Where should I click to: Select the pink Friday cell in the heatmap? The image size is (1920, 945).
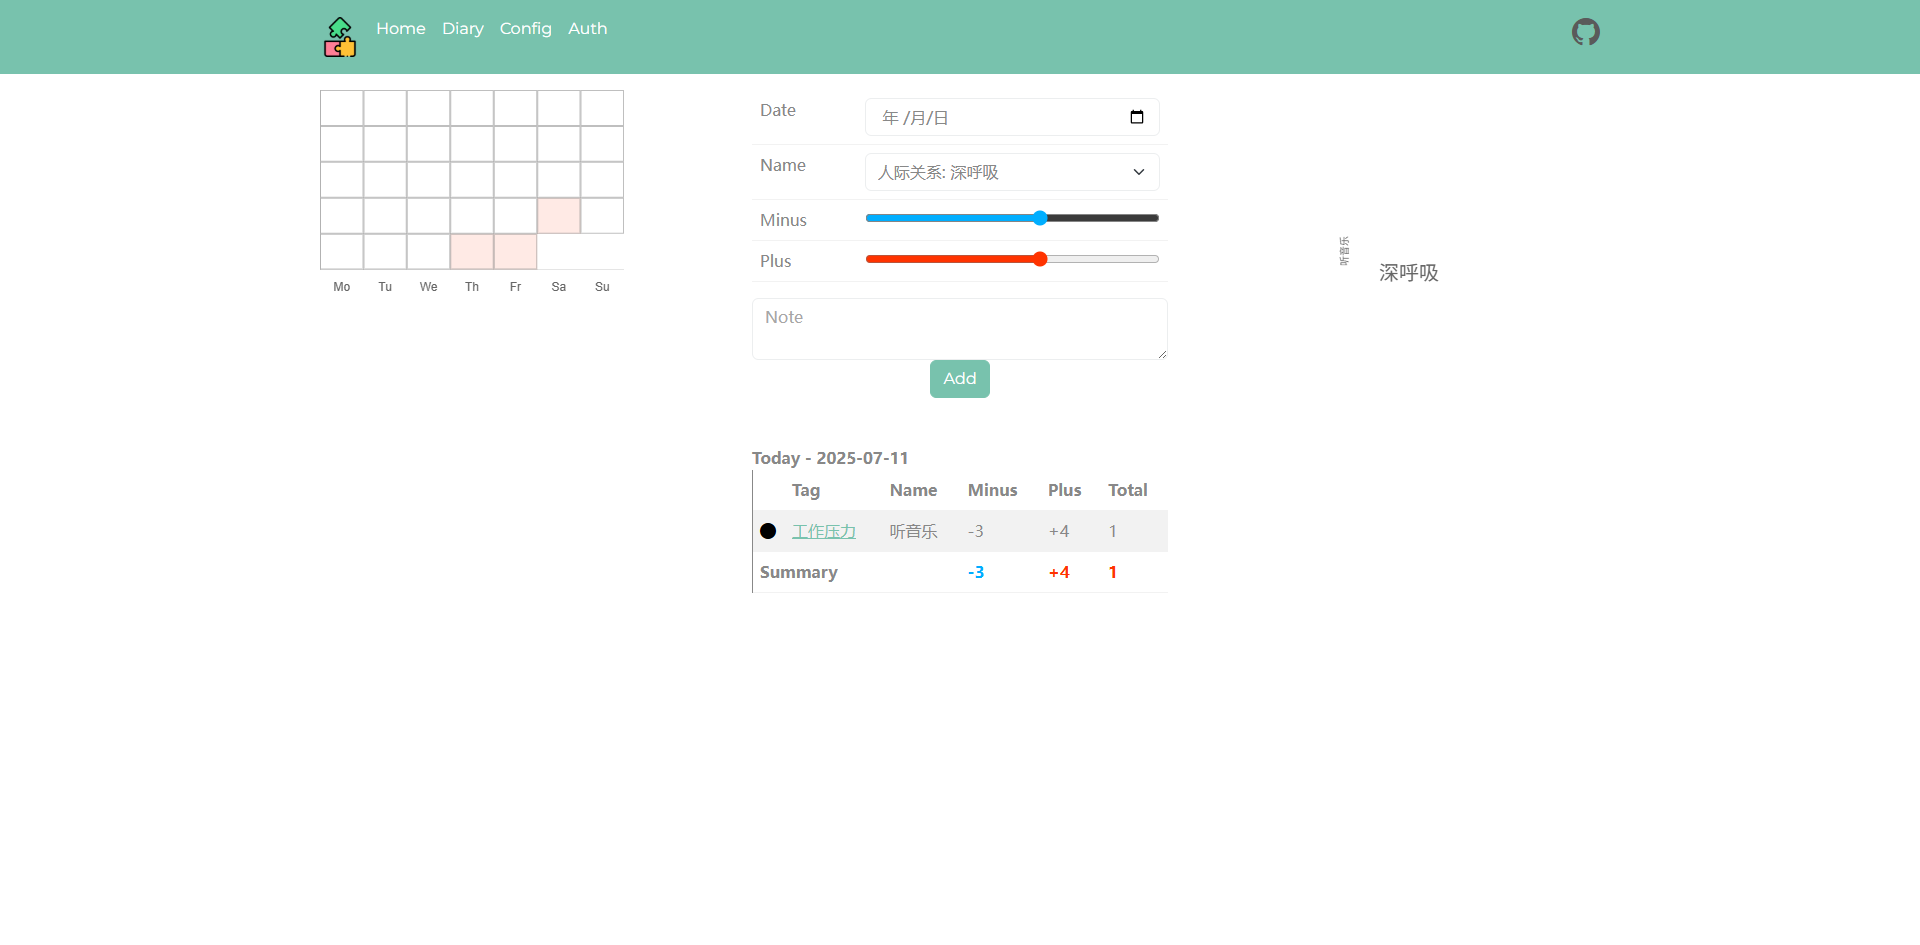tap(515, 252)
